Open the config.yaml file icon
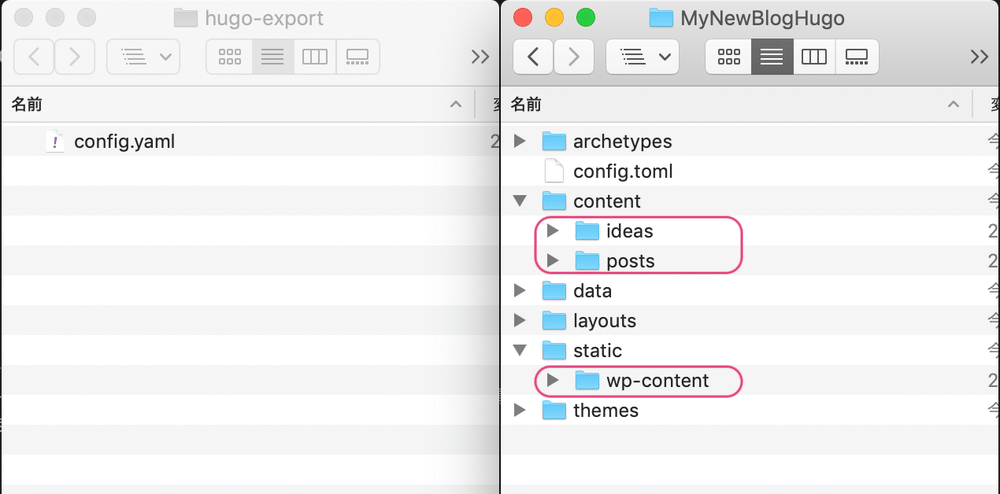This screenshot has height=494, width=1000. [54, 142]
